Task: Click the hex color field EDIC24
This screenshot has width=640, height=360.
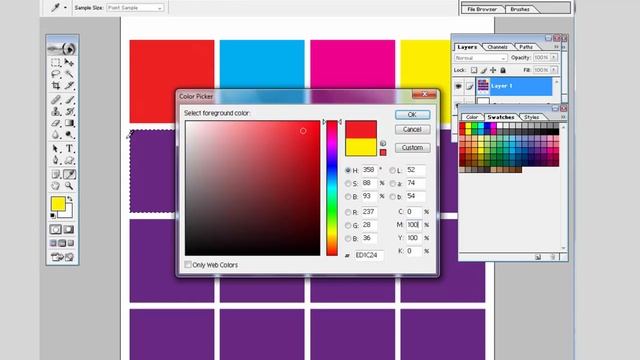Action: (369, 255)
